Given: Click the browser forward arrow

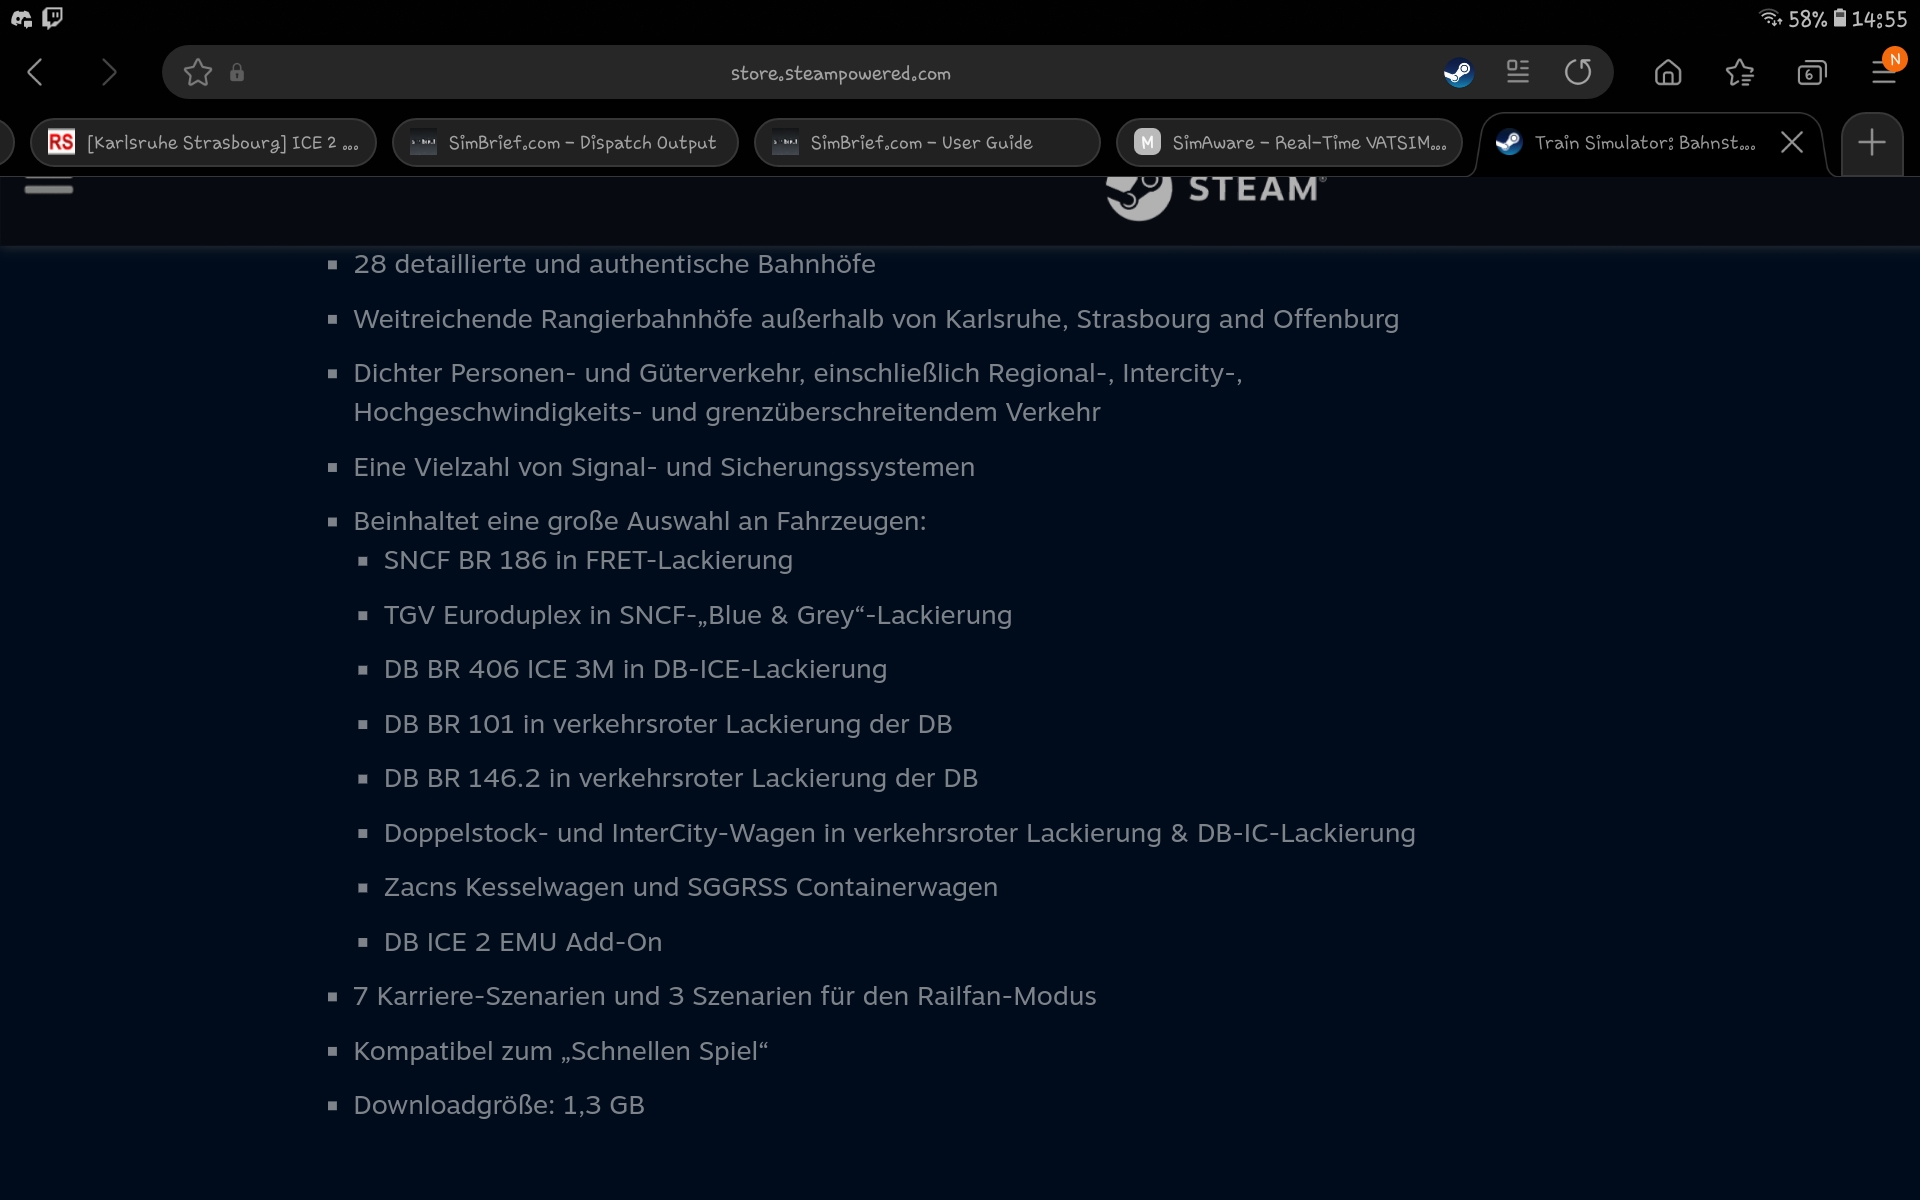Looking at the screenshot, I should pyautogui.click(x=109, y=72).
